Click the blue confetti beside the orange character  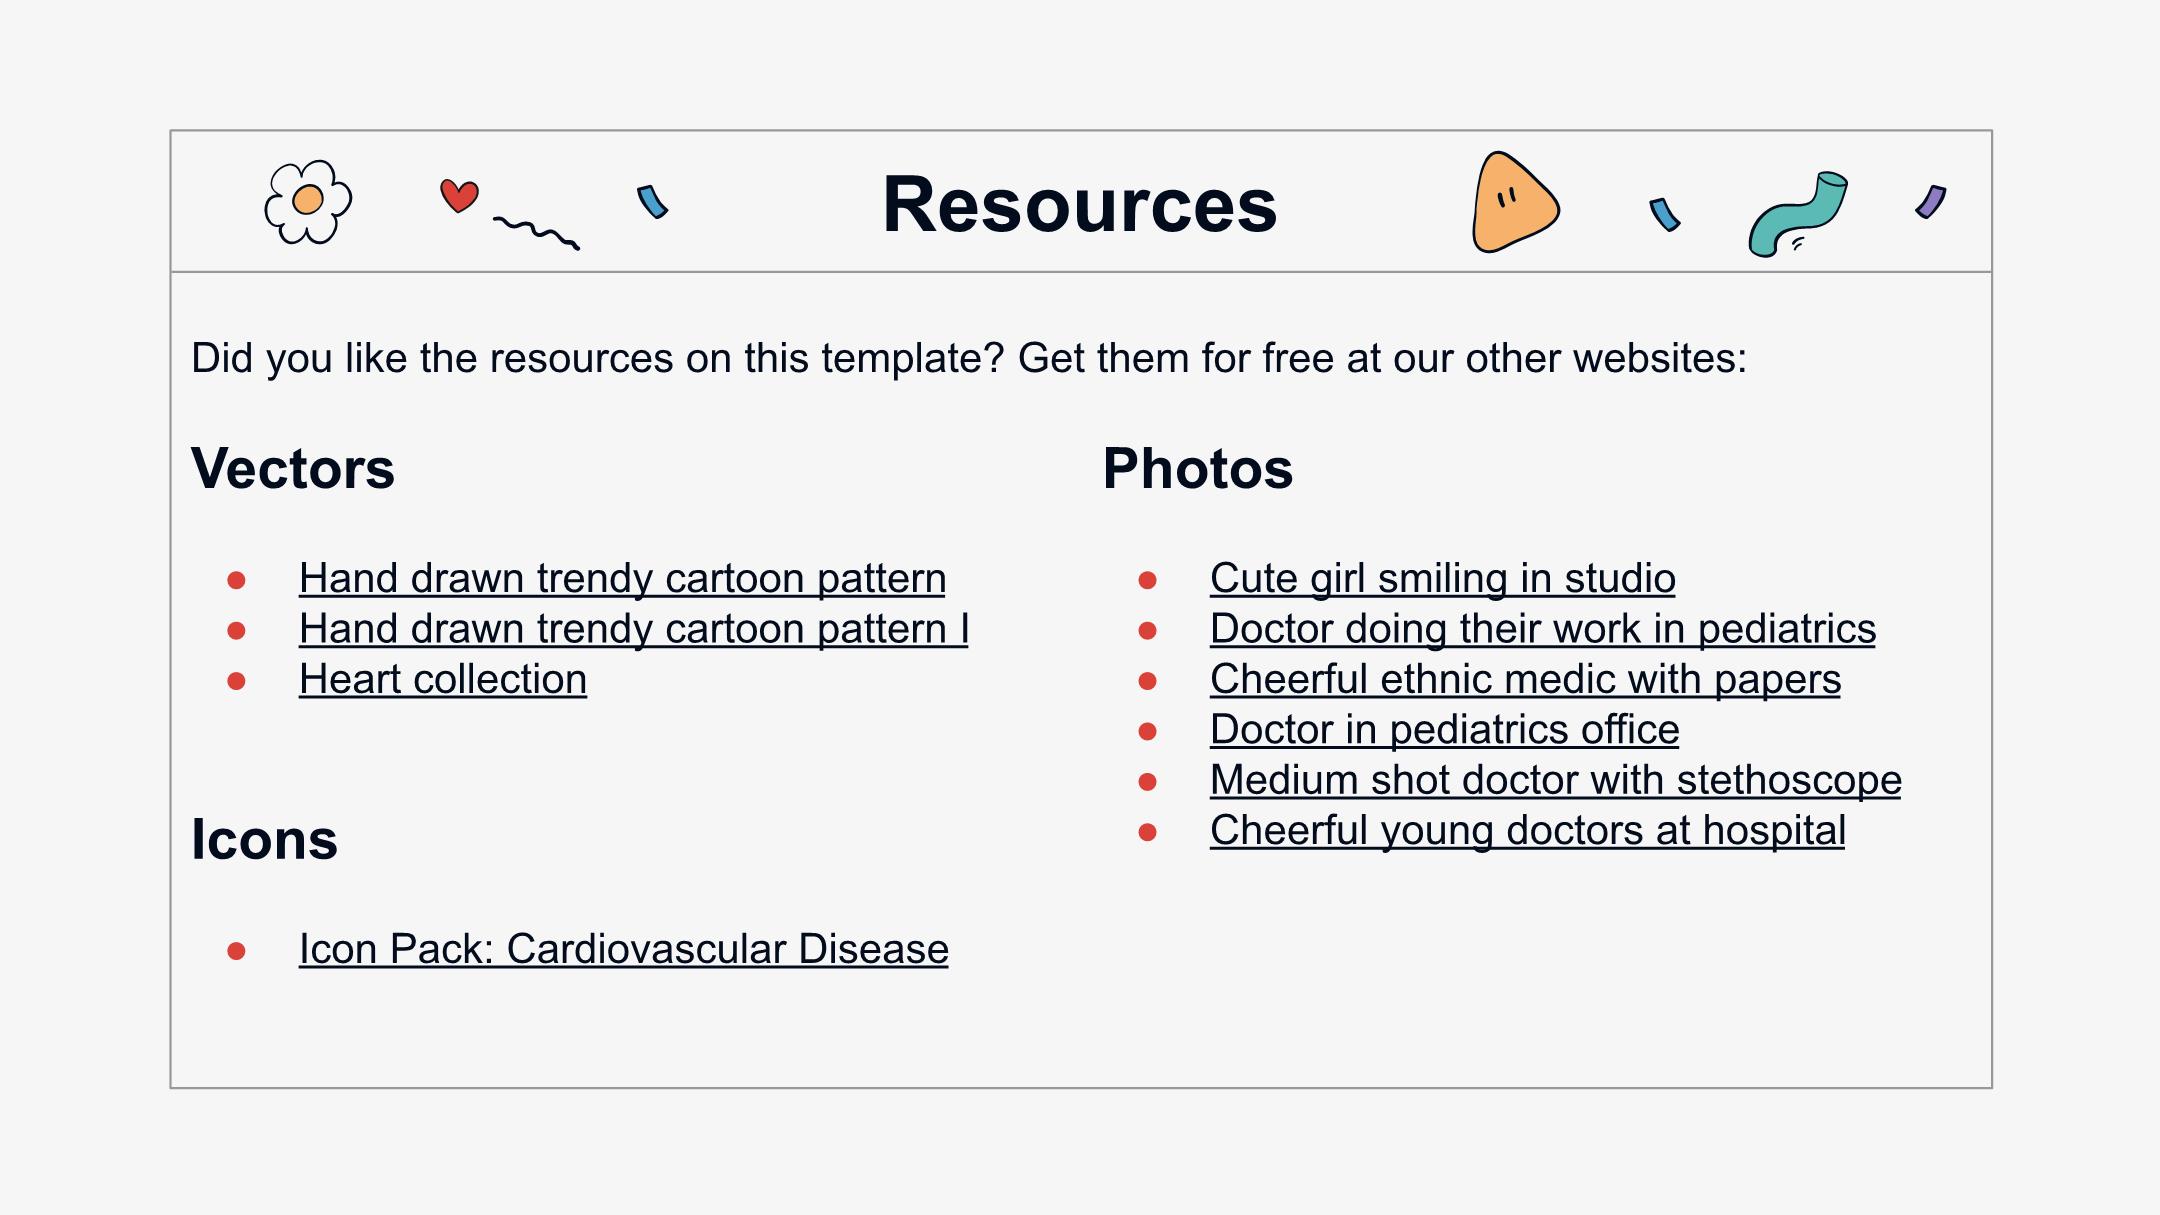(x=1665, y=214)
